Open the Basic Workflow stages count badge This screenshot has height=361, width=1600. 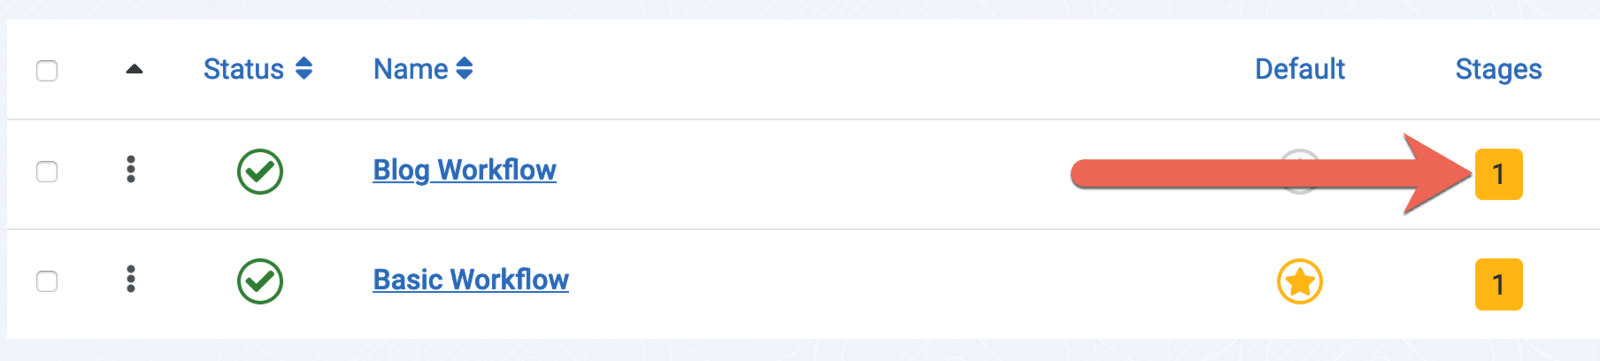[1498, 284]
